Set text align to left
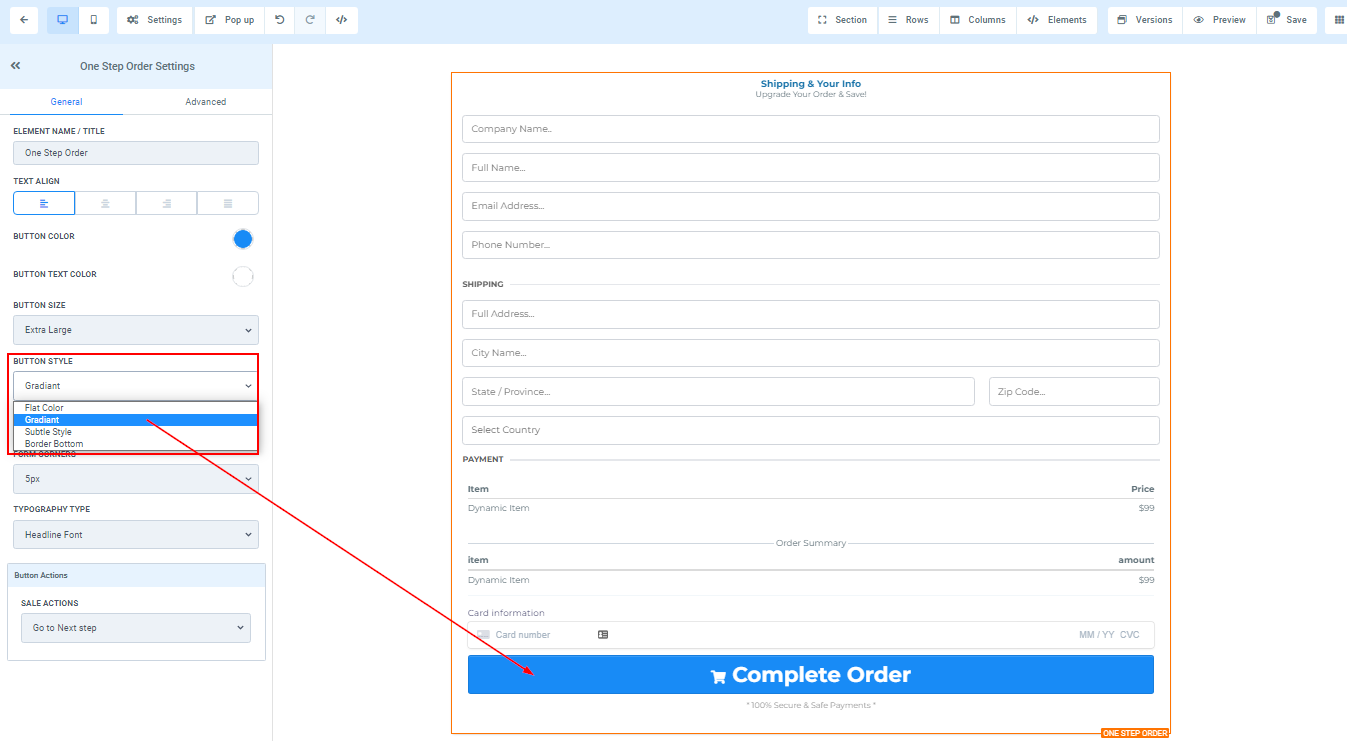 click(44, 203)
